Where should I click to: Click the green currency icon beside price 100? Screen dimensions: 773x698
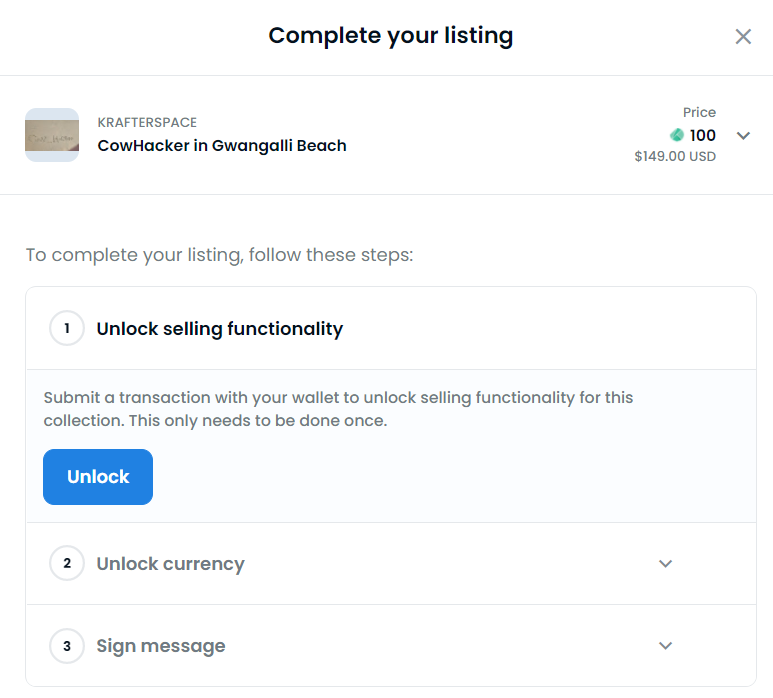[x=677, y=135]
